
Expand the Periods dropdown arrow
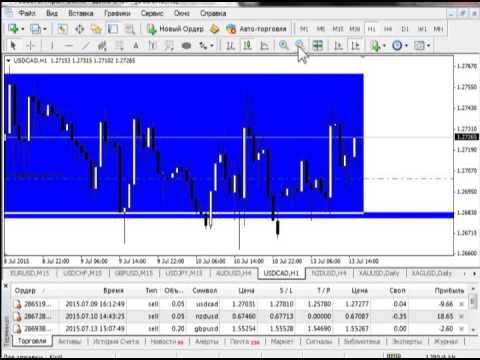click(x=406, y=45)
